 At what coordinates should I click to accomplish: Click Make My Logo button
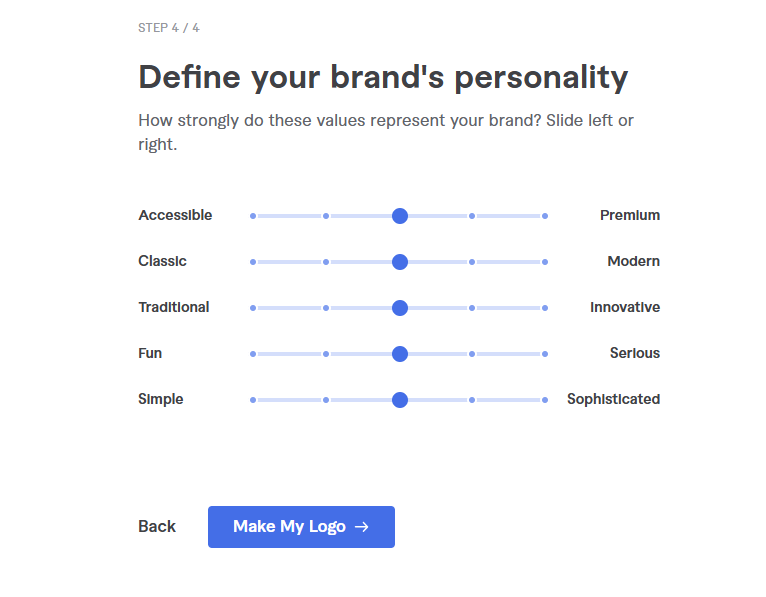point(300,527)
